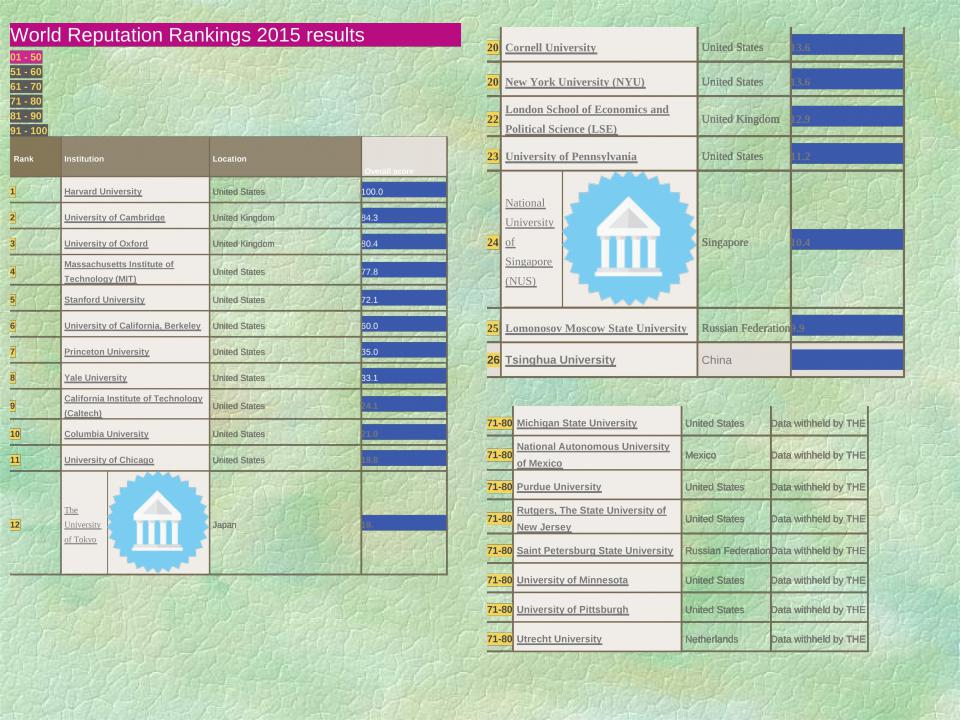Image resolution: width=960 pixels, height=720 pixels.
Task: Open the University of Oxford link
Action: (x=106, y=244)
